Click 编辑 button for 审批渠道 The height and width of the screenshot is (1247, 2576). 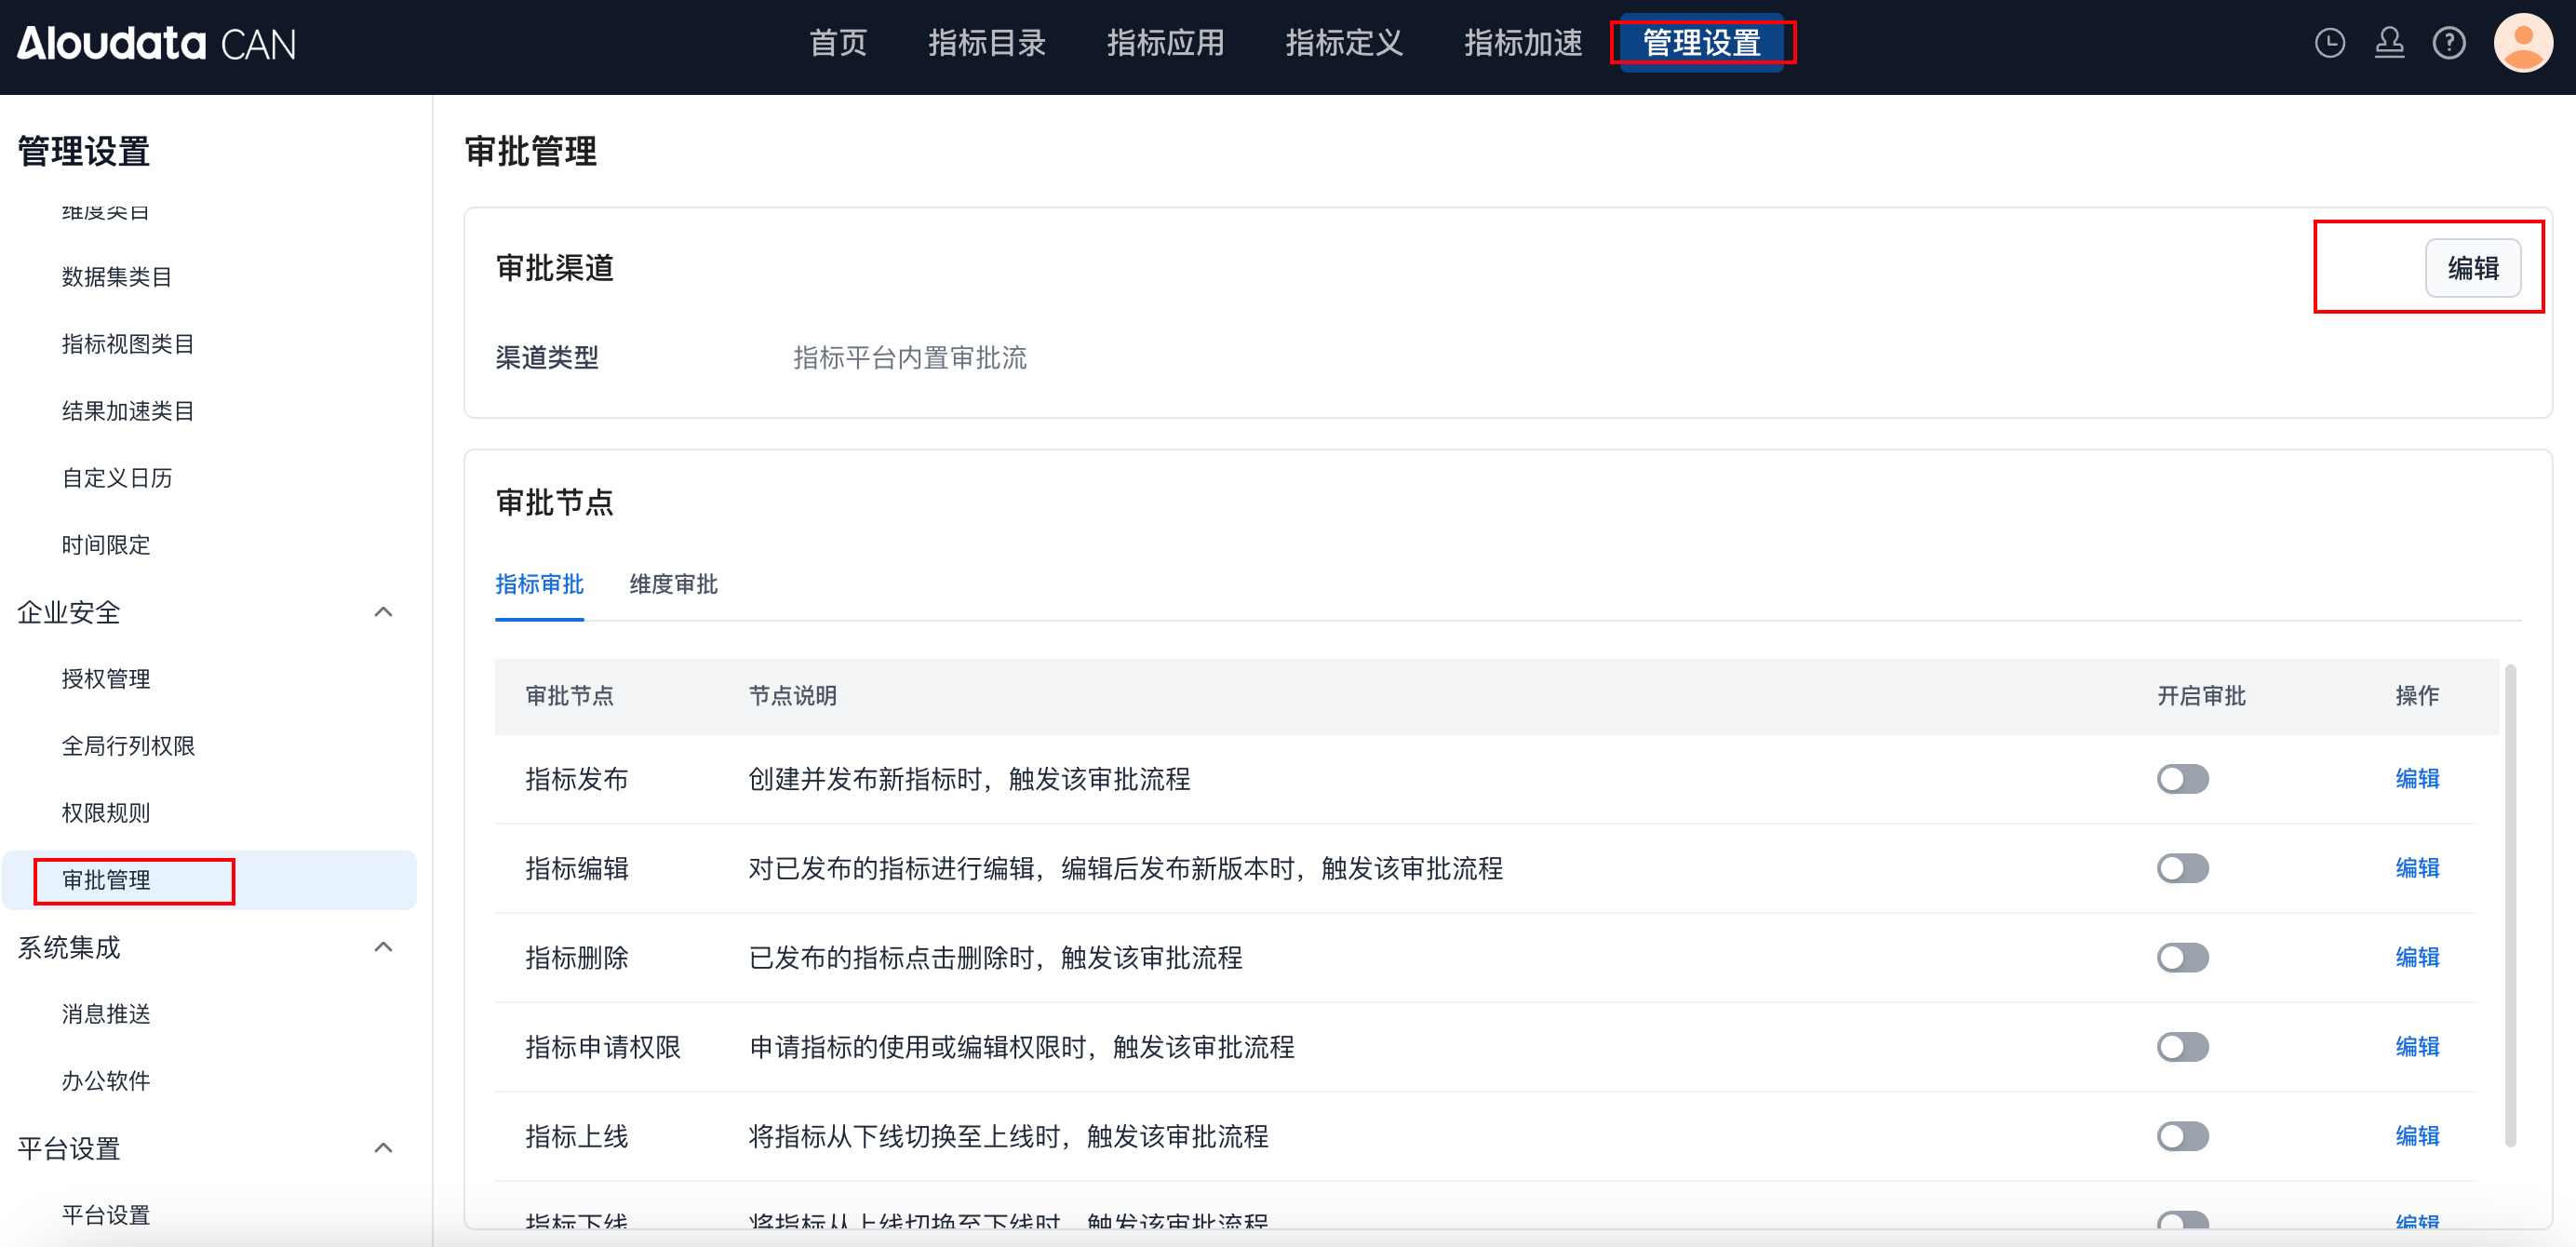point(2472,268)
